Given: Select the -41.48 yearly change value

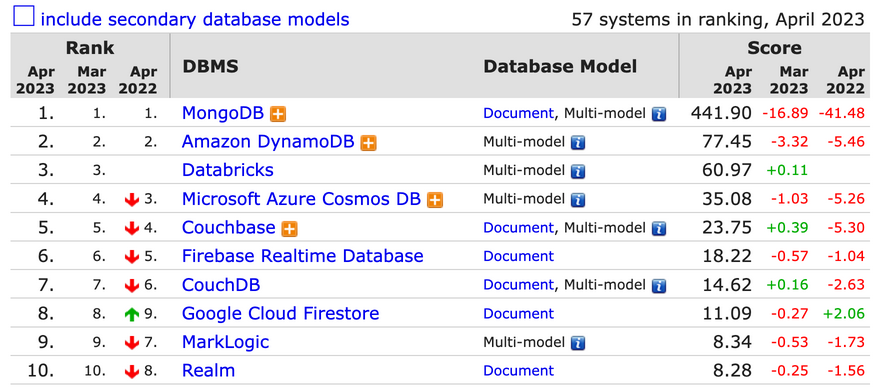Looking at the screenshot, I should click(842, 113).
